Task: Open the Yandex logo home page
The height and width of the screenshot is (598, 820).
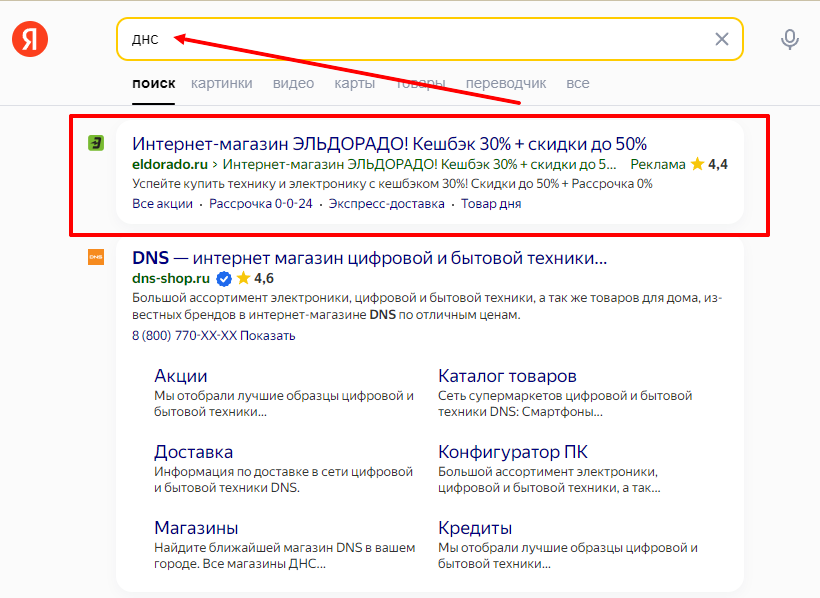Action: coord(30,39)
